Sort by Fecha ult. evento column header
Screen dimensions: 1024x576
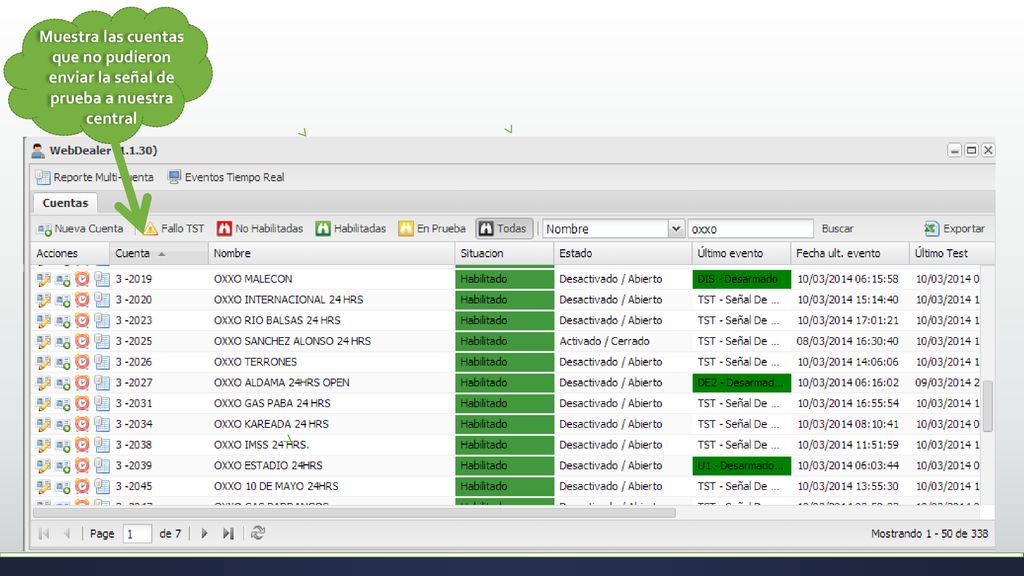[x=850, y=253]
